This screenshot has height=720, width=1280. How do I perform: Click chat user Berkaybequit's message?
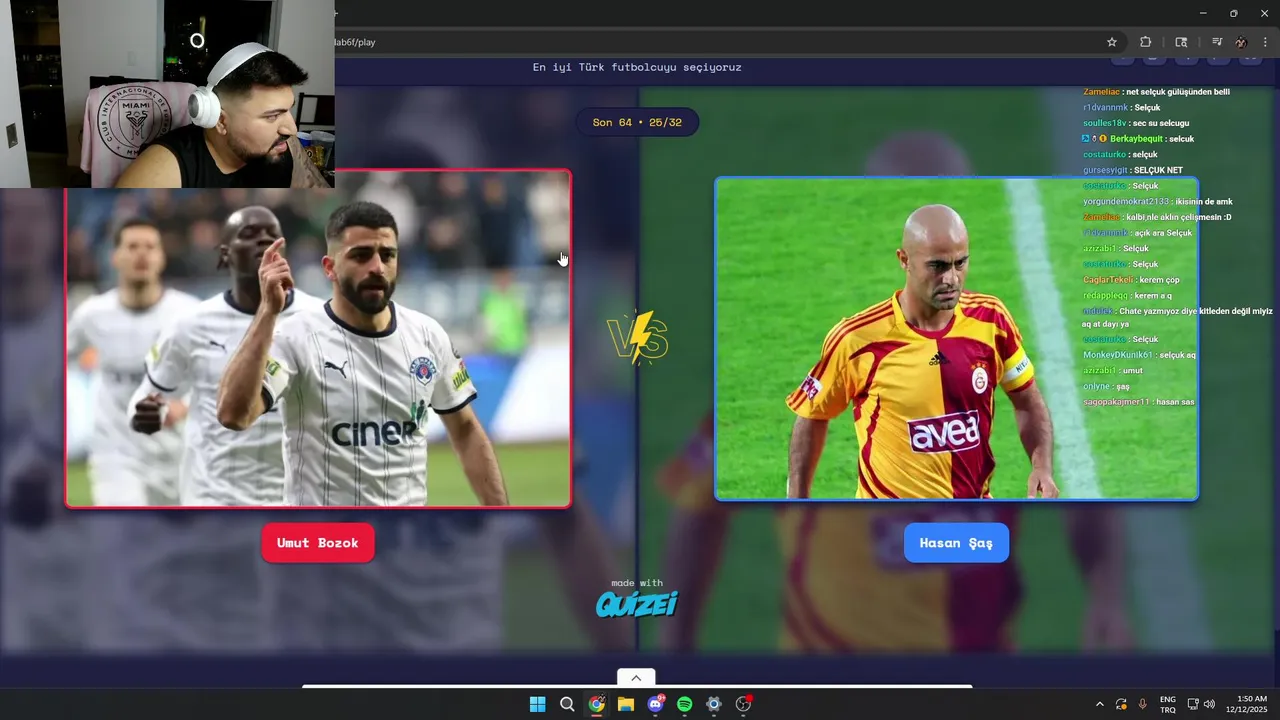1138,139
